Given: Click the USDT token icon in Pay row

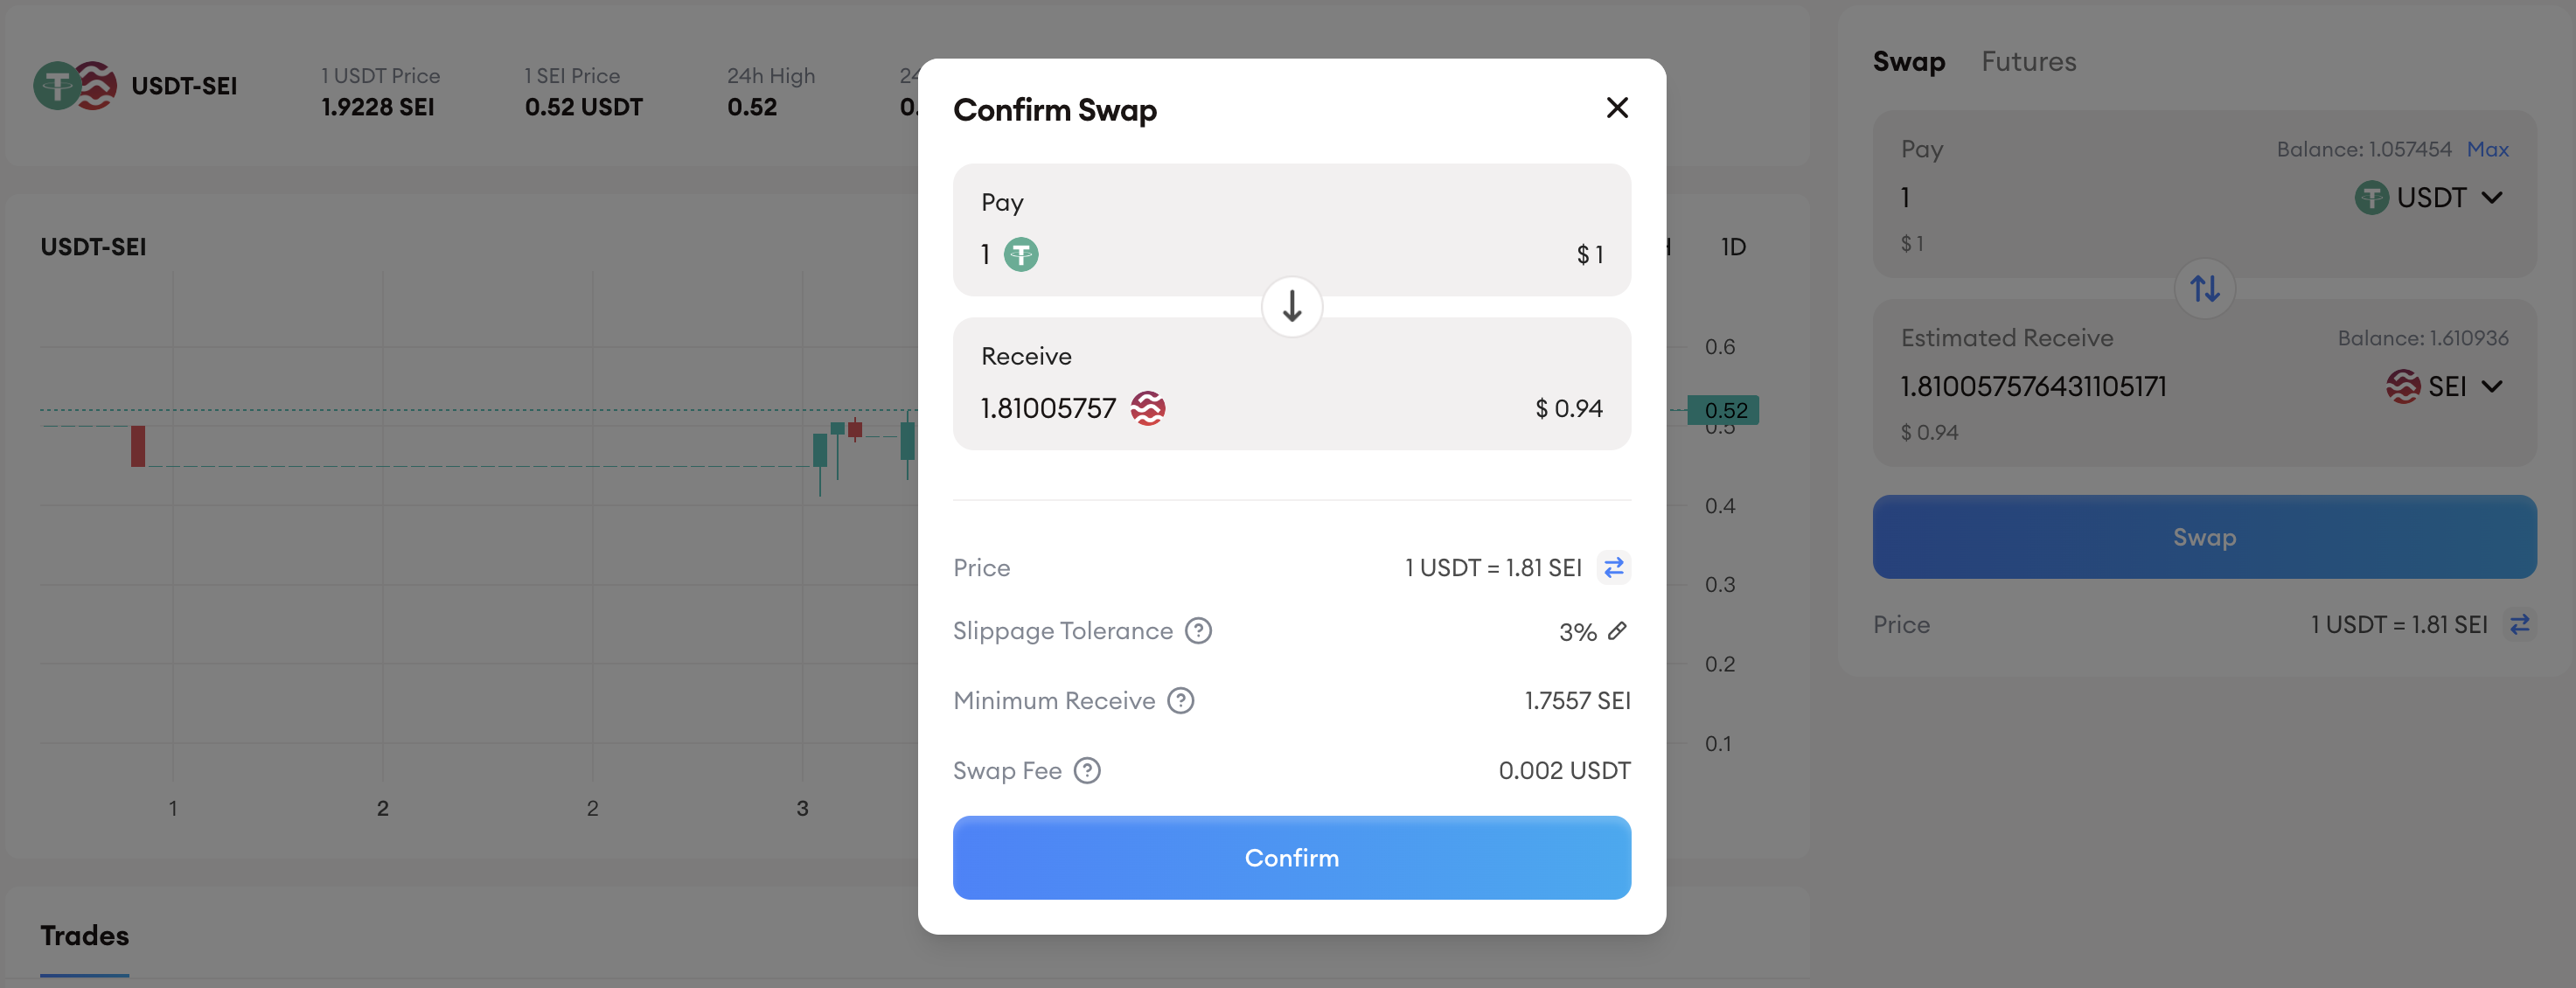Looking at the screenshot, I should tap(1021, 255).
